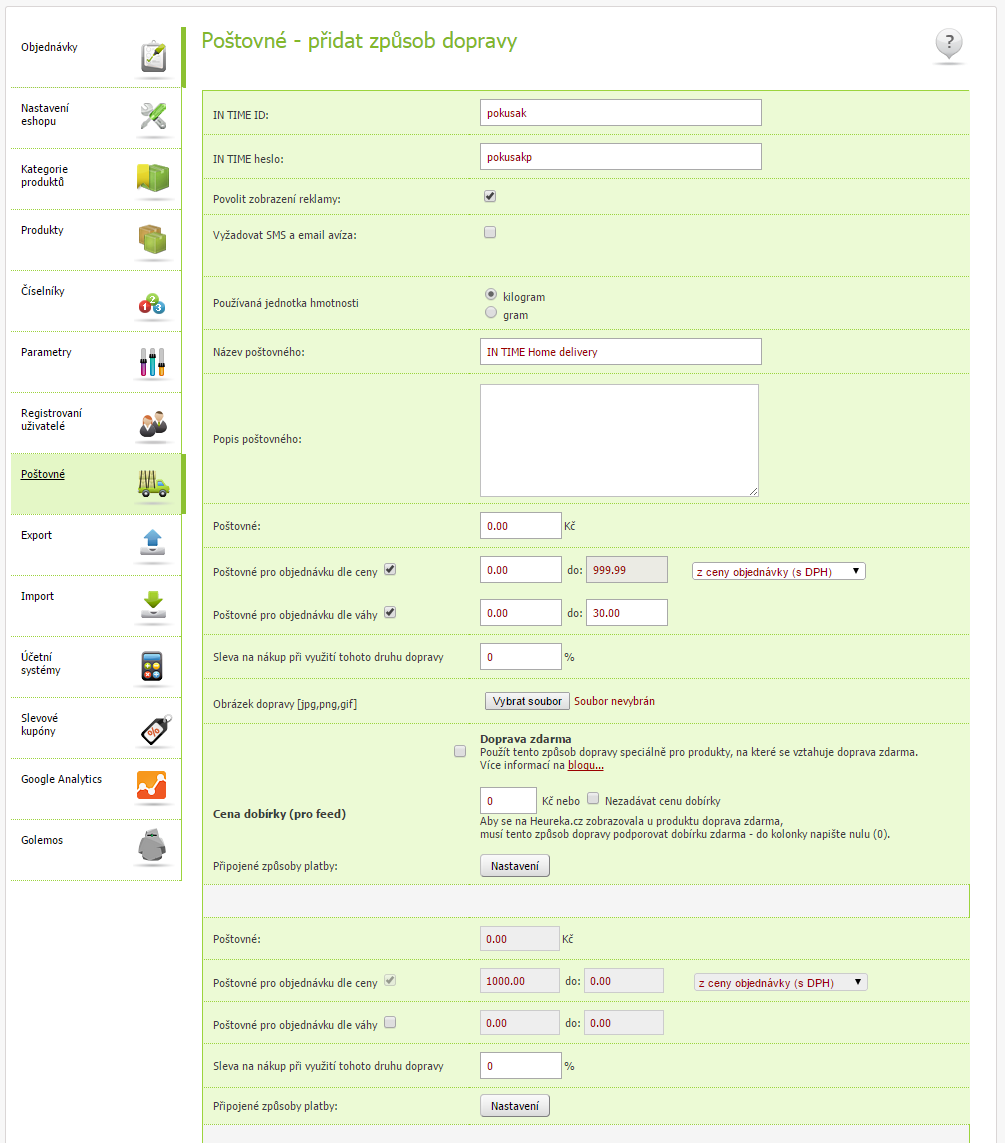Open Účetní systémy menu item
This screenshot has width=1005, height=1143.
point(41,663)
